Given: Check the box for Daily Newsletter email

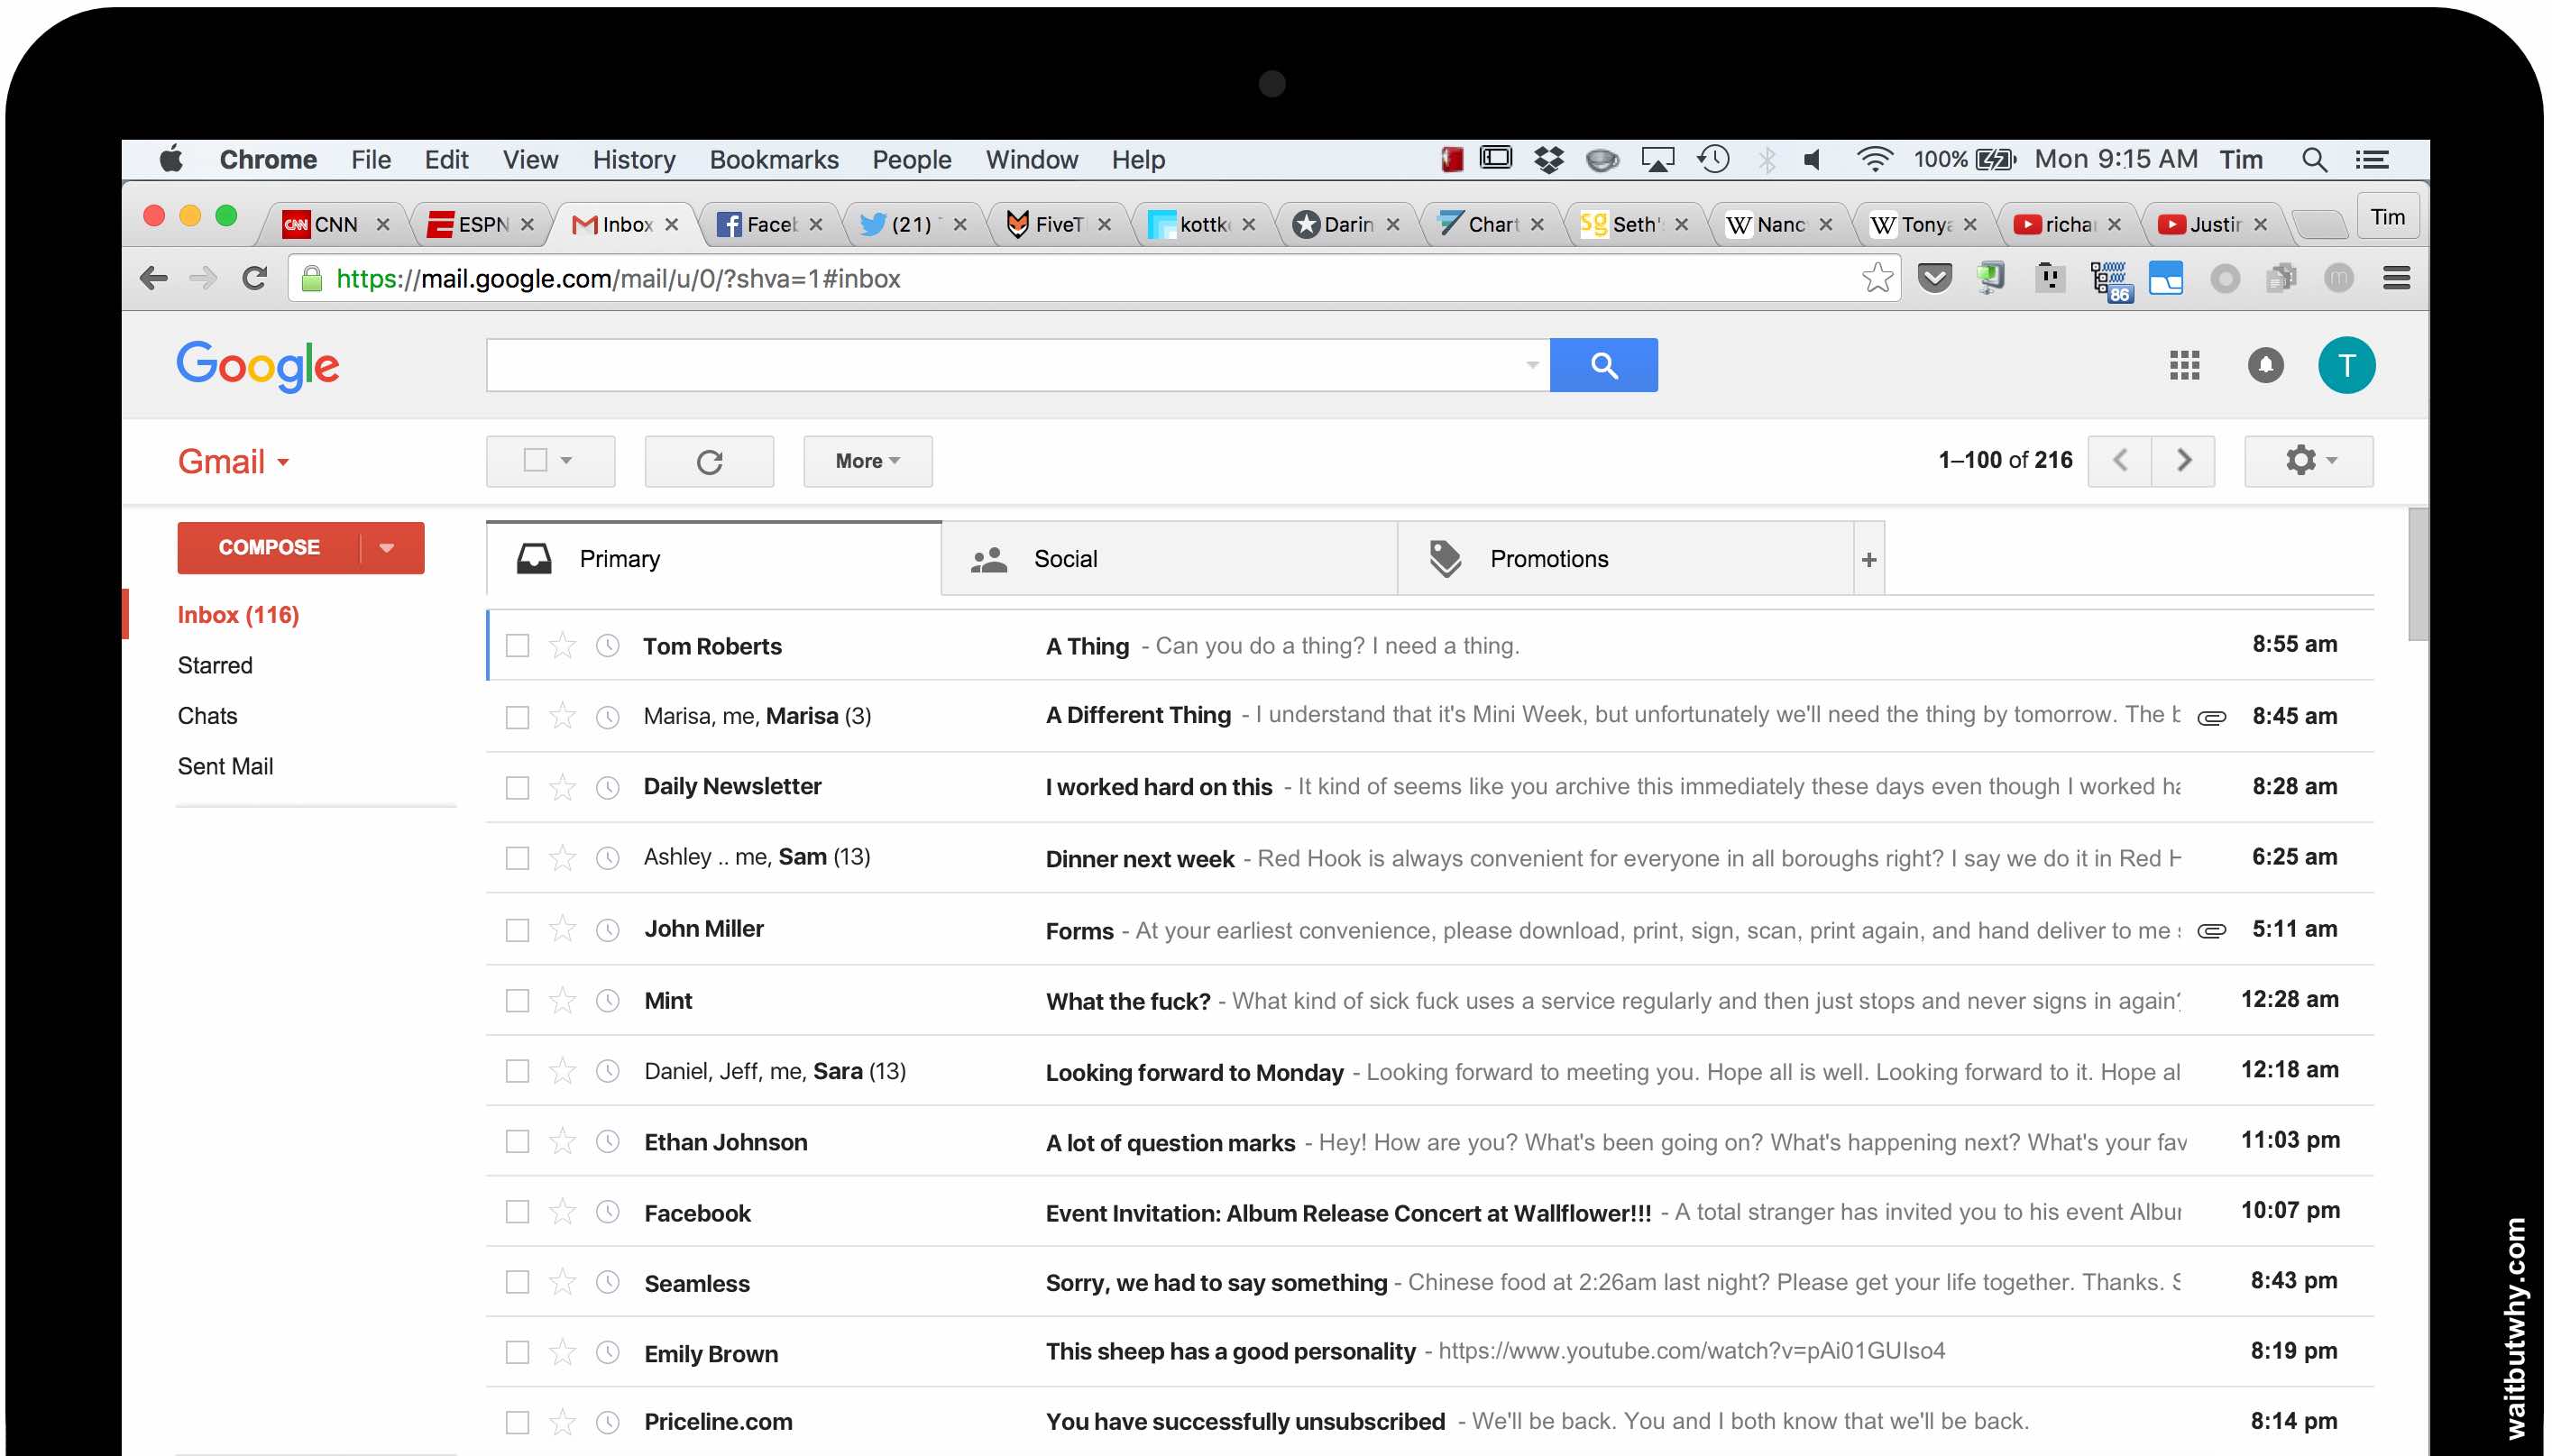Looking at the screenshot, I should click(x=517, y=788).
